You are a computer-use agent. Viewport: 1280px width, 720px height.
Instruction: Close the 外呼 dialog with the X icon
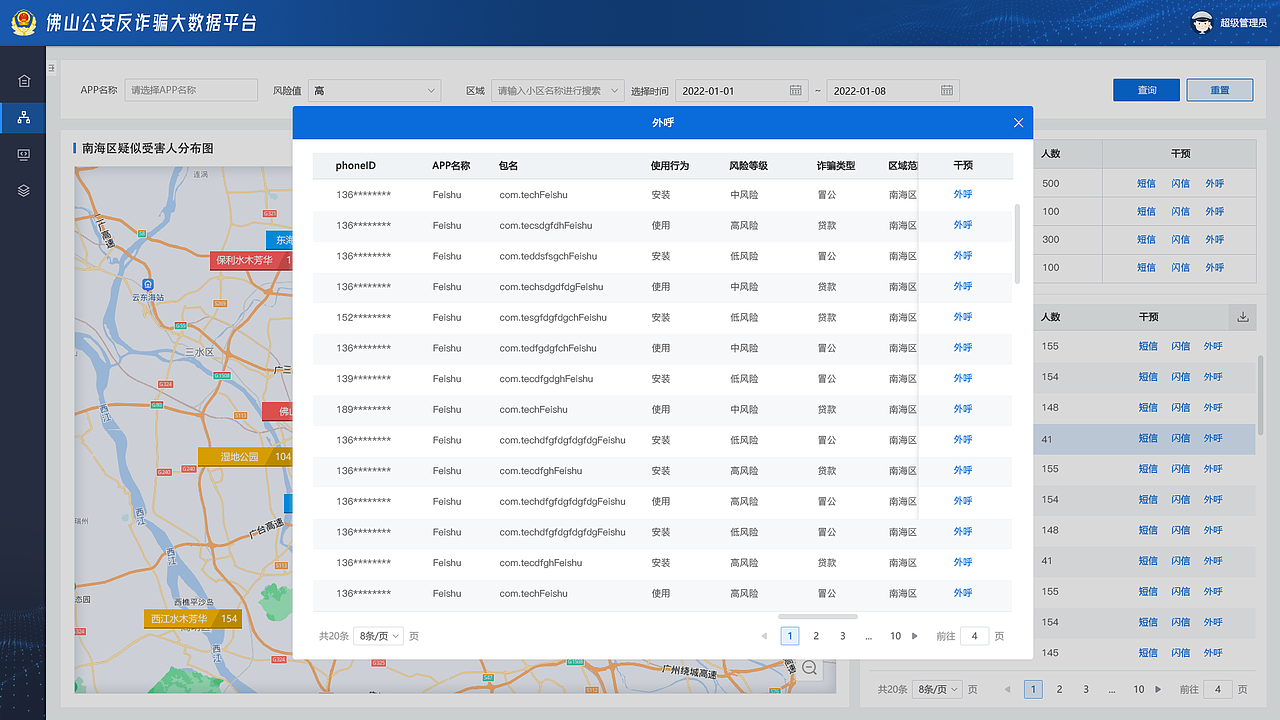1018,123
